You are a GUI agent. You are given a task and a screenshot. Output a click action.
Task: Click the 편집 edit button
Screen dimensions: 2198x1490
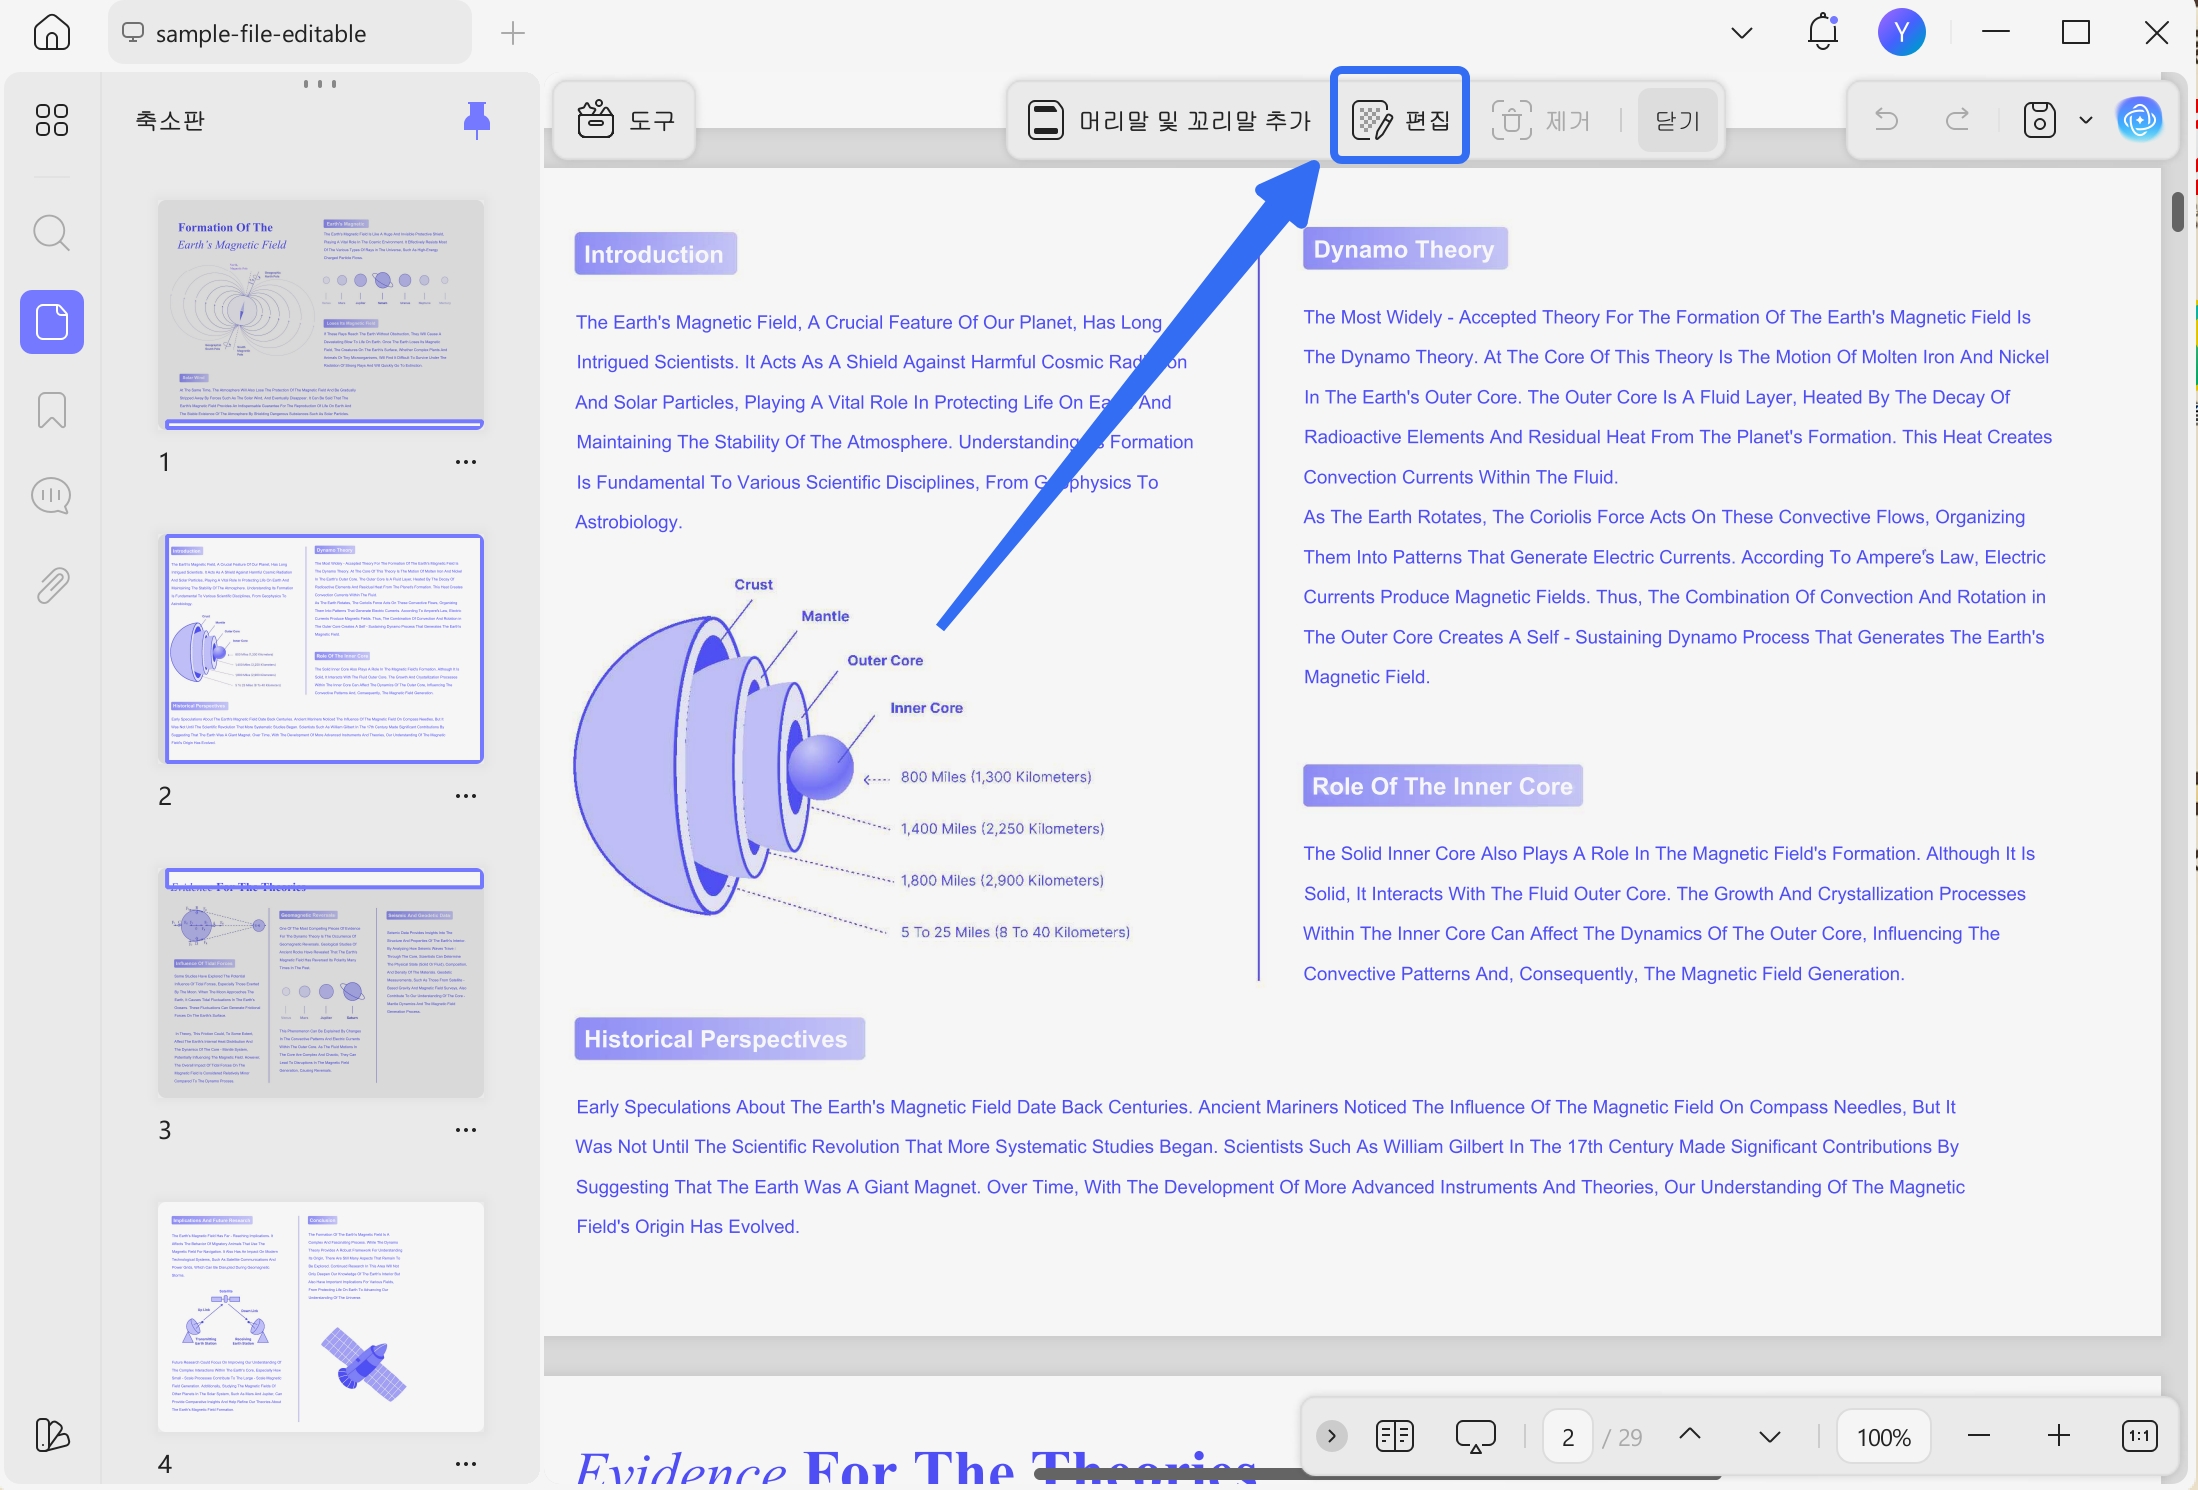[1400, 120]
